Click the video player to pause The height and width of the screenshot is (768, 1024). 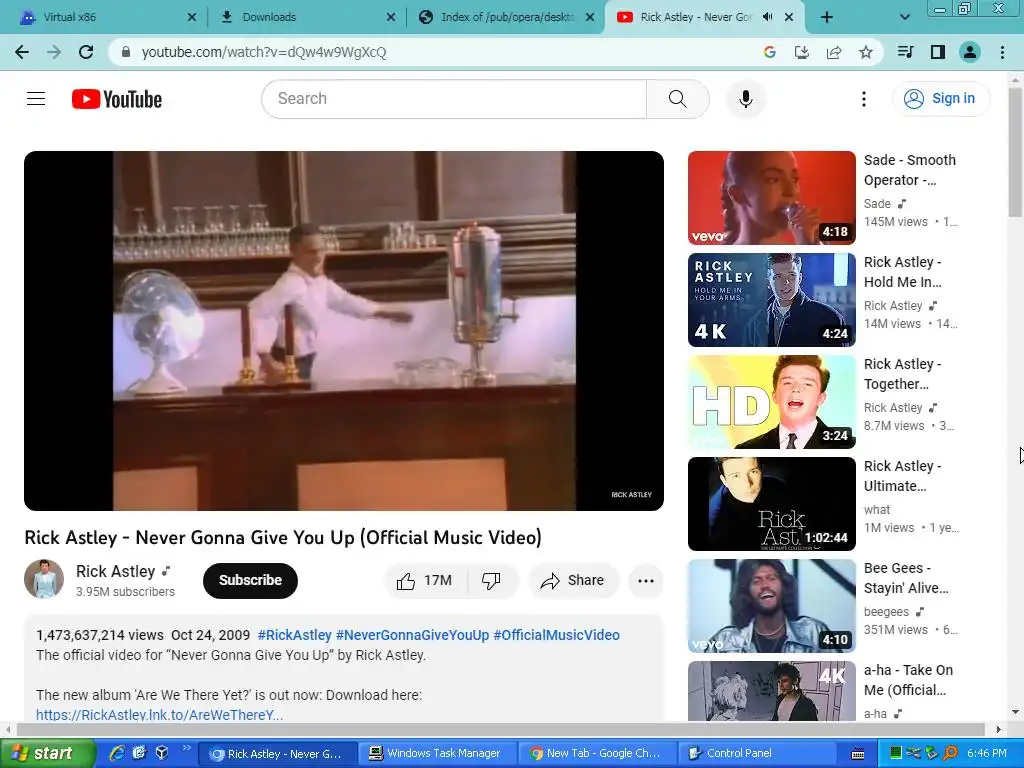click(x=344, y=330)
